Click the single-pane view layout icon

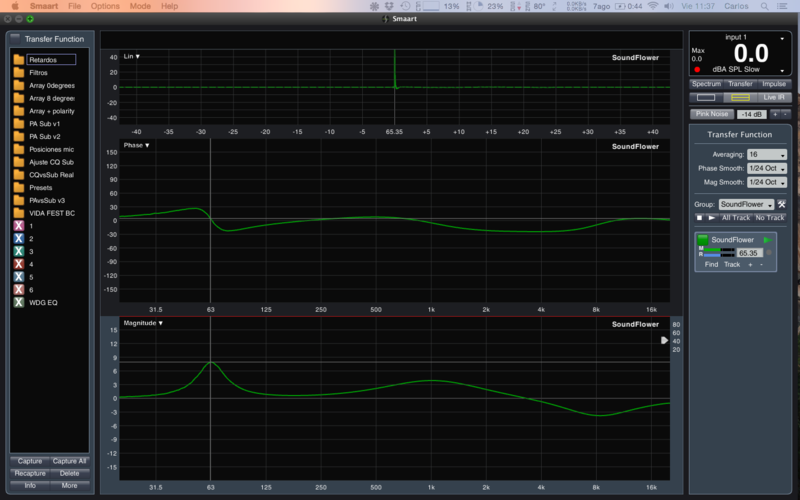pos(706,98)
